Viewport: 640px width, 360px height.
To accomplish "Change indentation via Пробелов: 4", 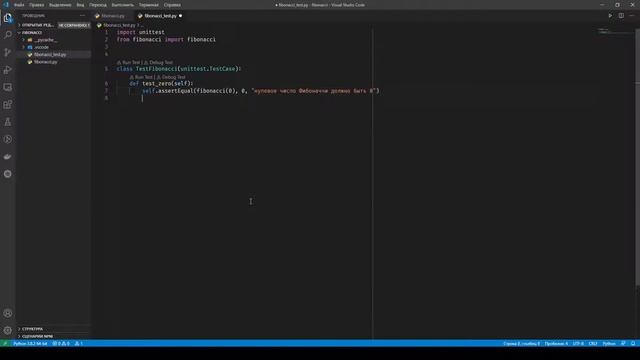I will pos(556,343).
